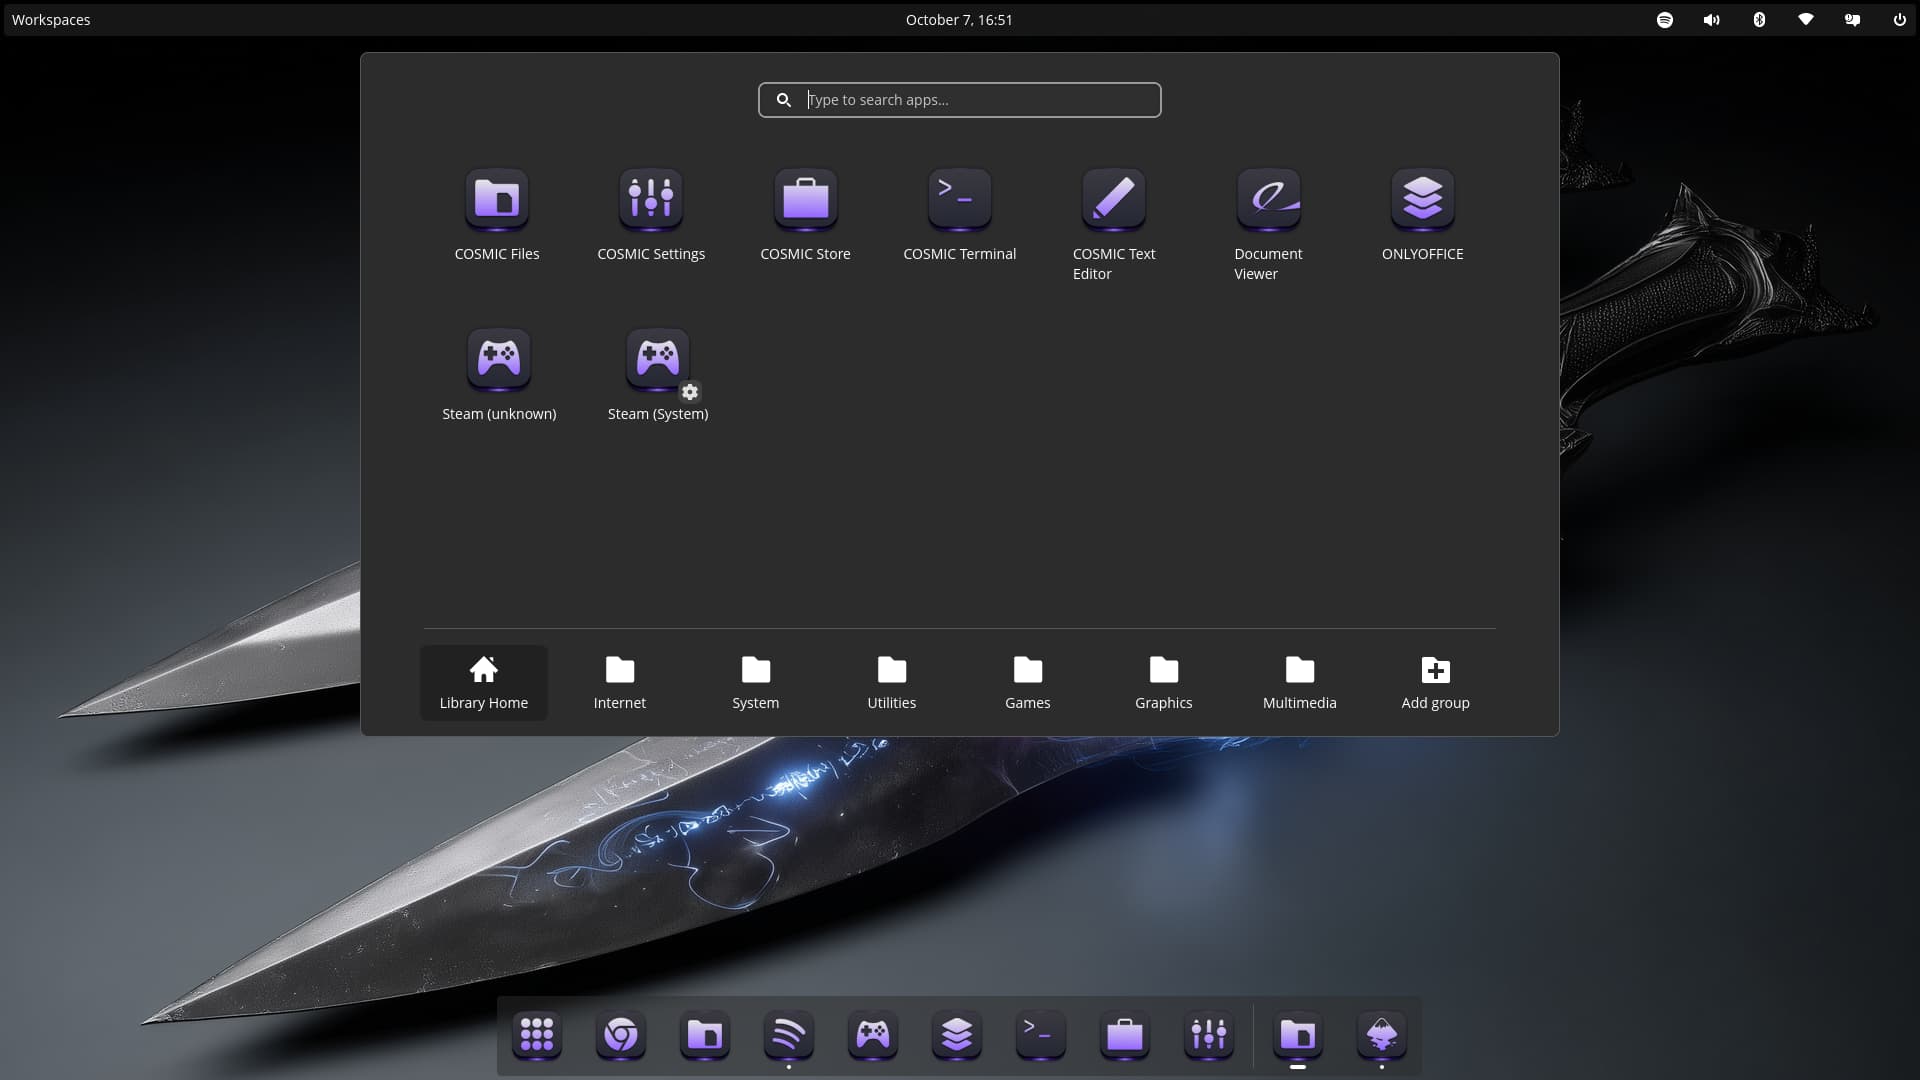Launch COSMIC Settings app
Image resolution: width=1920 pixels, height=1080 pixels.
tap(651, 199)
